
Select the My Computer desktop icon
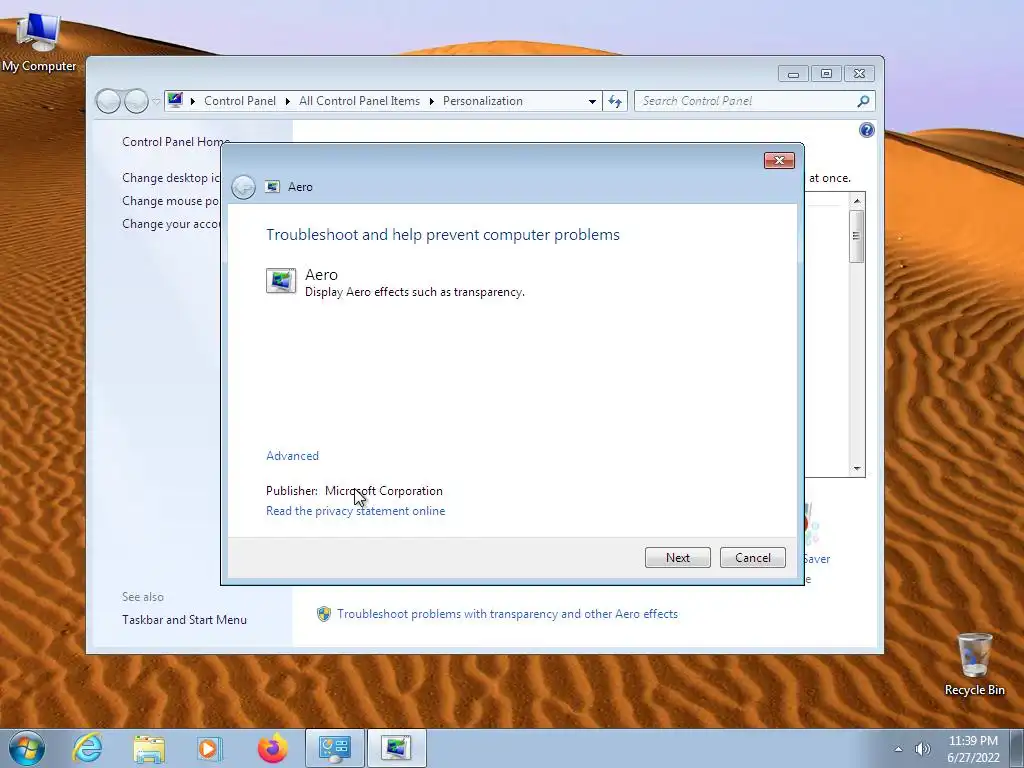click(39, 41)
